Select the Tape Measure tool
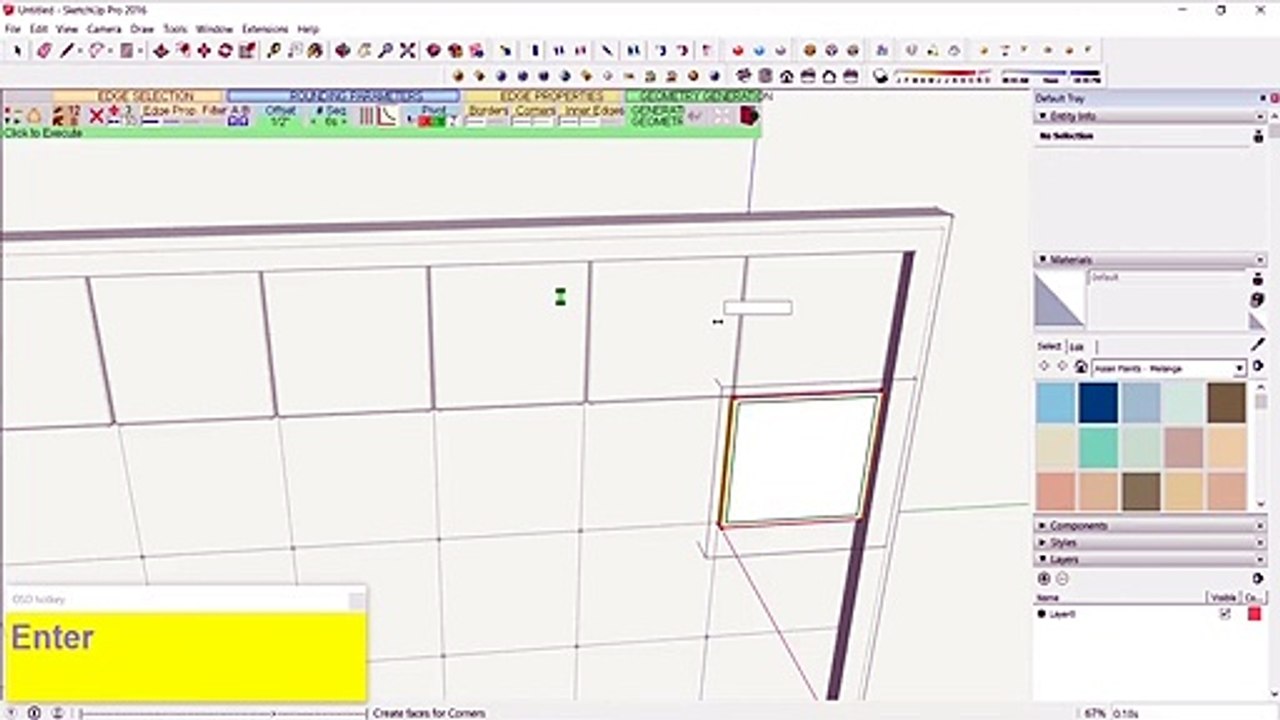 pyautogui.click(x=274, y=50)
